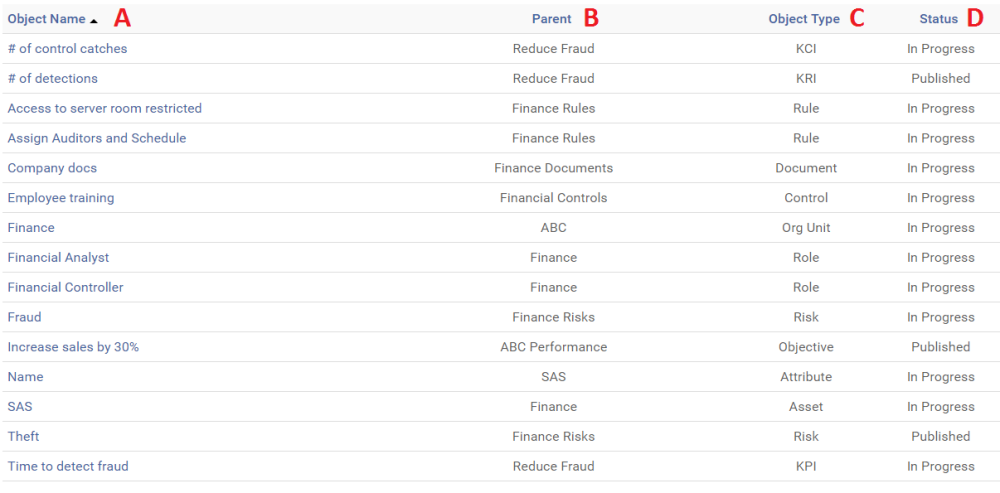Click the sort arrow beside Object Name
The image size is (1000, 493).
point(93,20)
